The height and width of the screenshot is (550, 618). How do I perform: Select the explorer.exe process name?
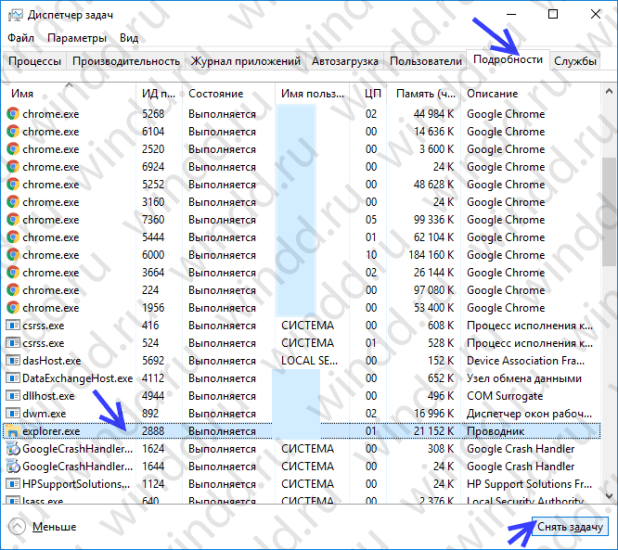coord(51,431)
